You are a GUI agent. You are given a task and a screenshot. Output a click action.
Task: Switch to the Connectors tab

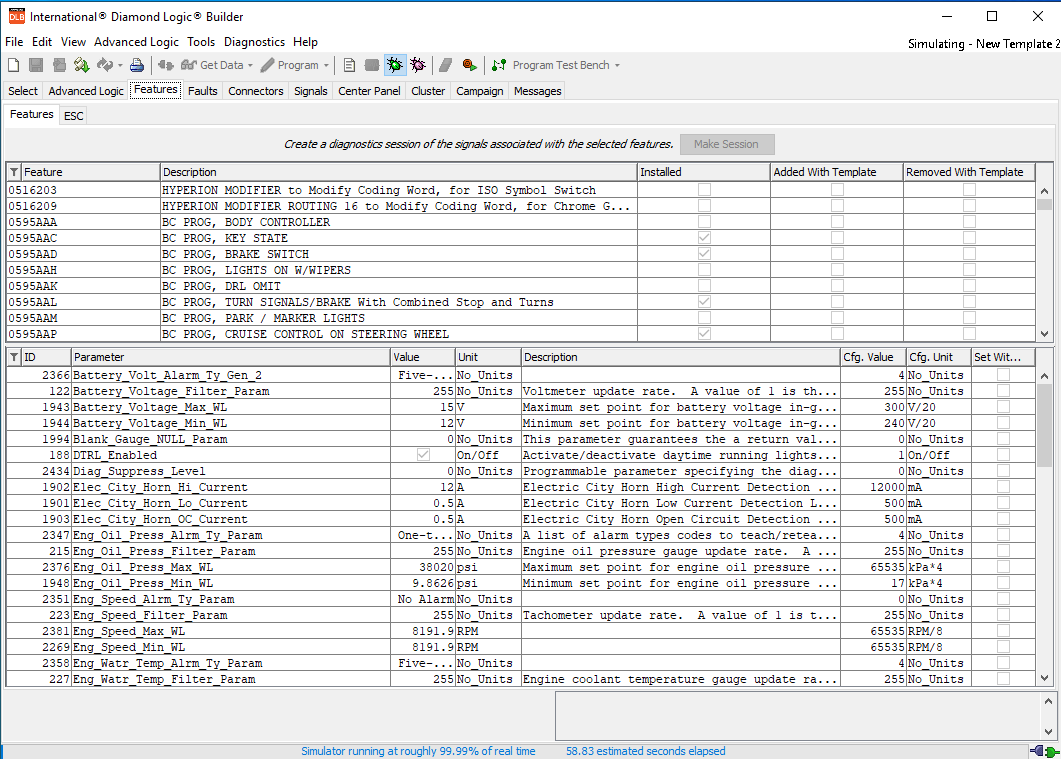click(255, 90)
